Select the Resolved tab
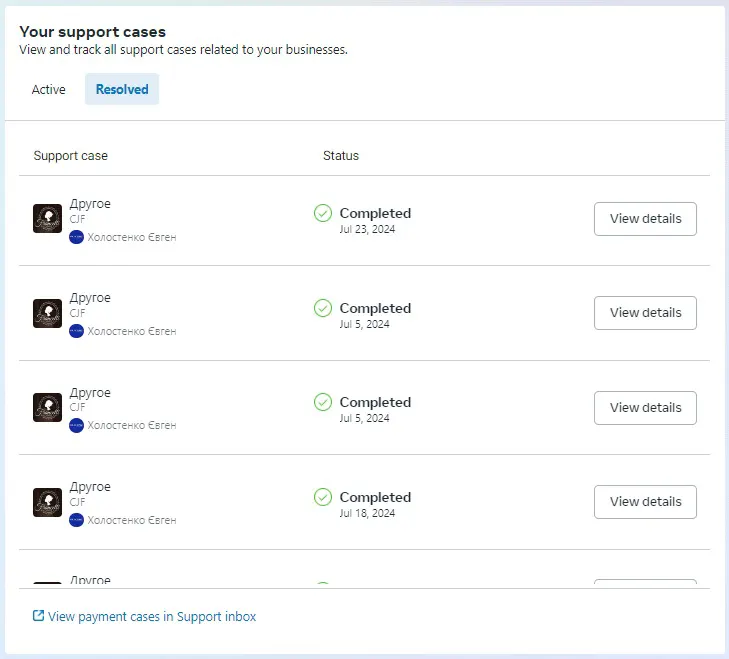Viewport: 729px width, 659px height. [122, 89]
